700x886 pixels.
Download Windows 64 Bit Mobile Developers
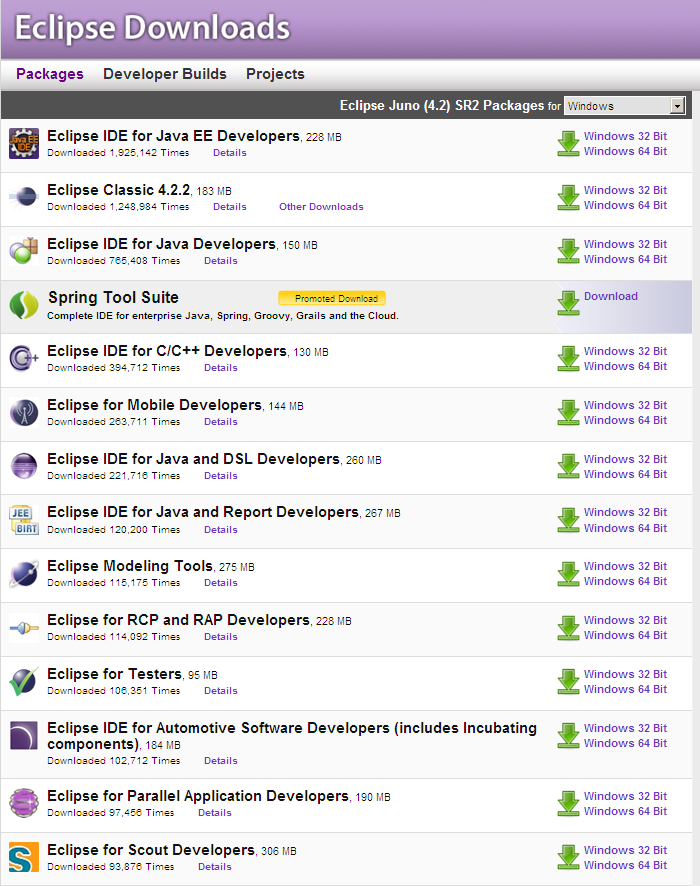(x=625, y=420)
